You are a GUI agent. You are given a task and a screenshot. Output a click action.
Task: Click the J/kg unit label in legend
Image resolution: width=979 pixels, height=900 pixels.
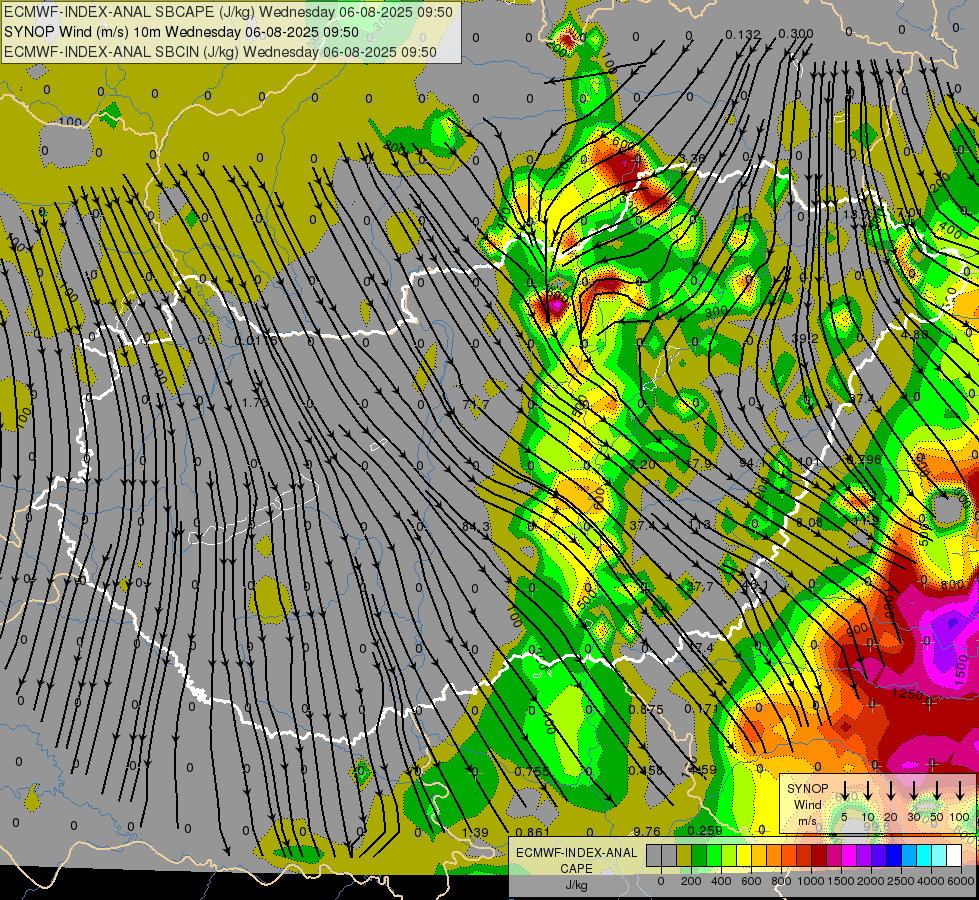576,885
